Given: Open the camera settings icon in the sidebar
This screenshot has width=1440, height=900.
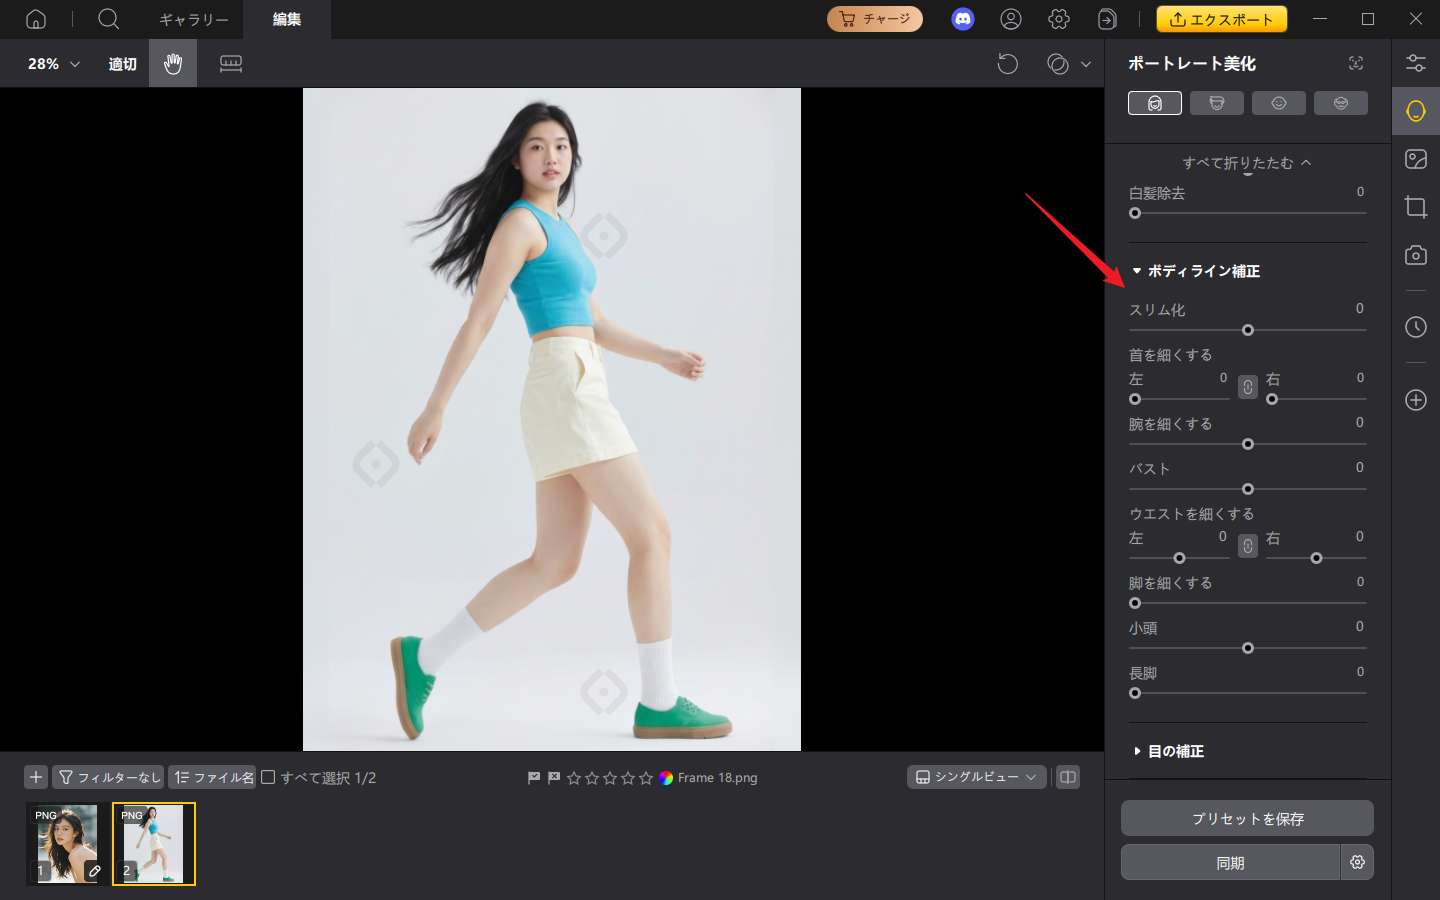Looking at the screenshot, I should click(x=1416, y=255).
